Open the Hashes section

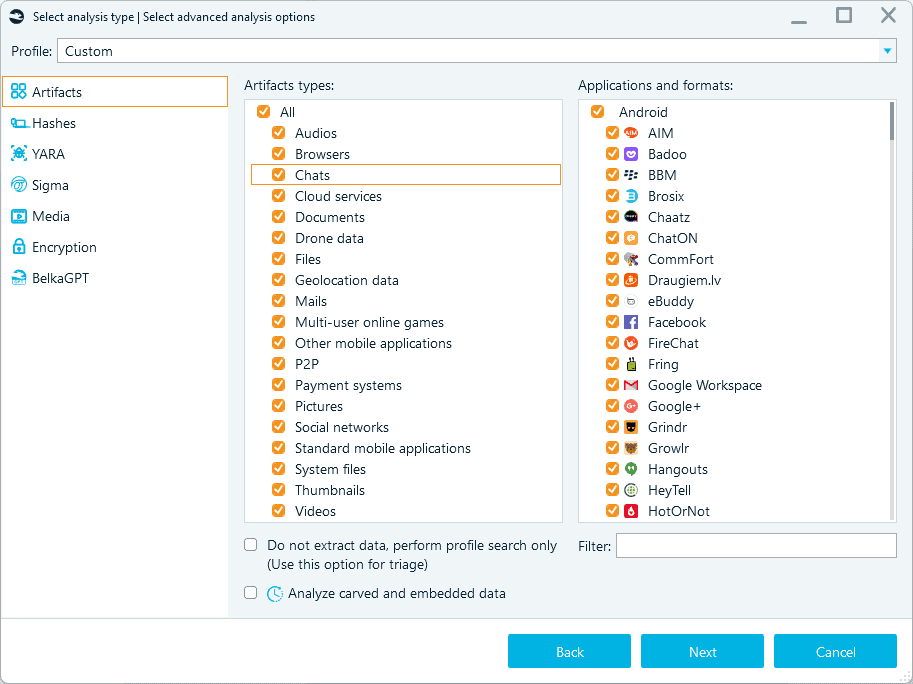(115, 123)
